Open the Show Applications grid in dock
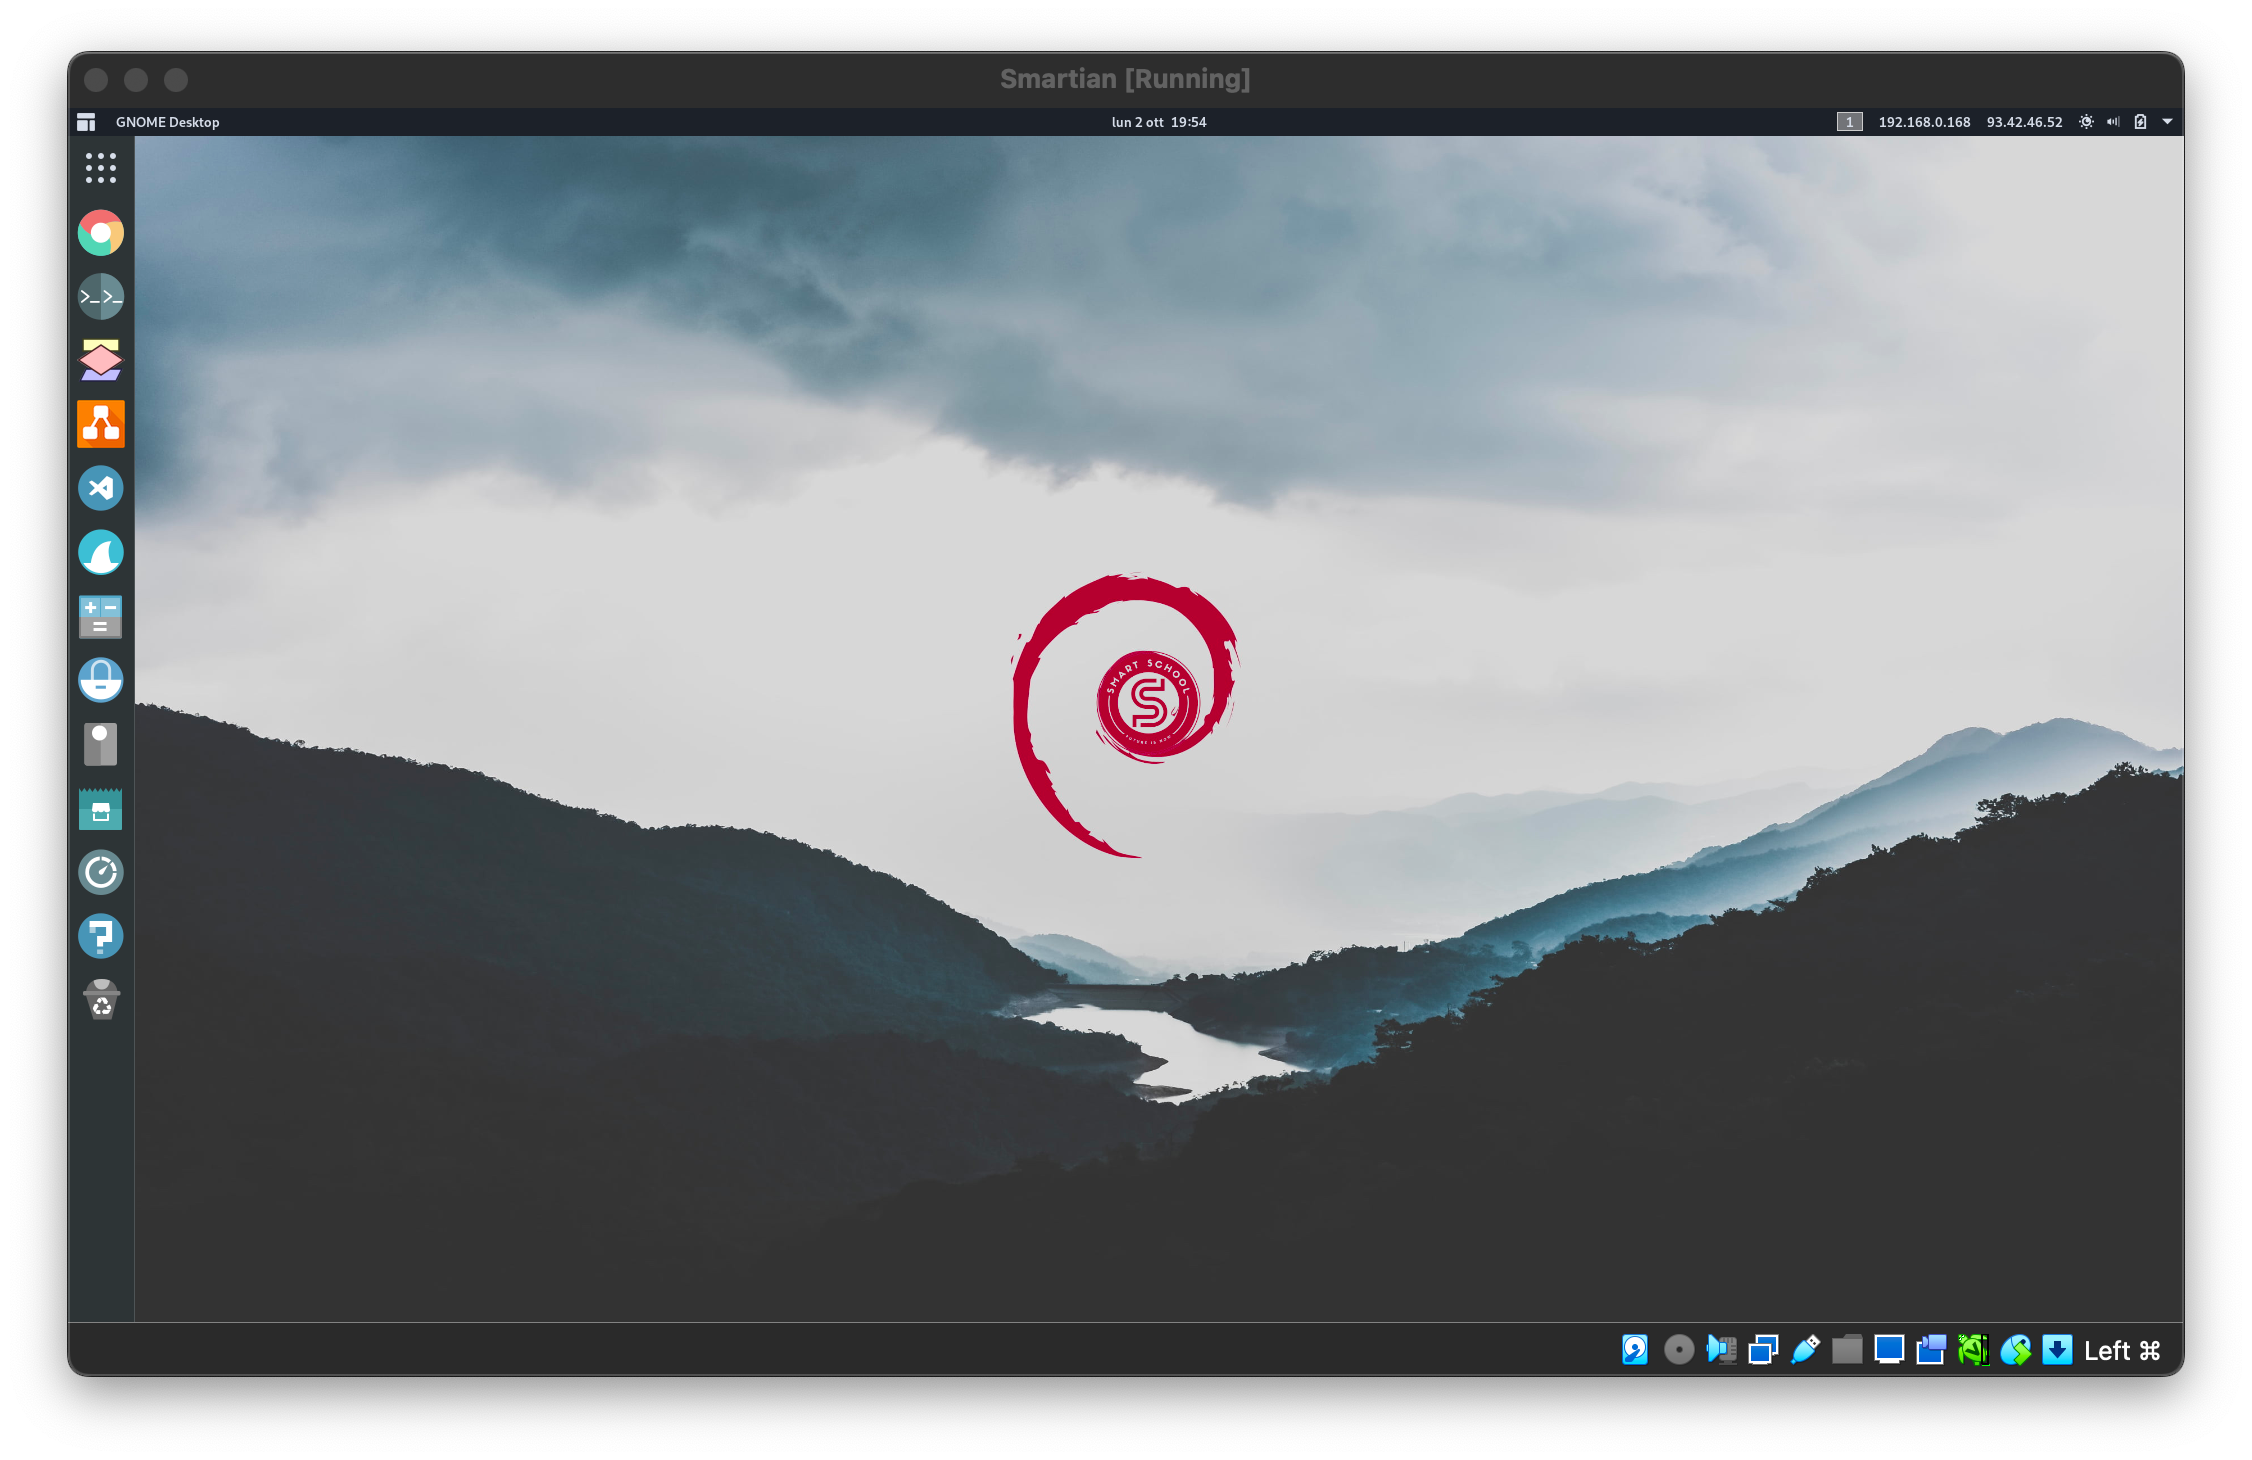Viewport: 2252px width, 1460px height. click(101, 168)
